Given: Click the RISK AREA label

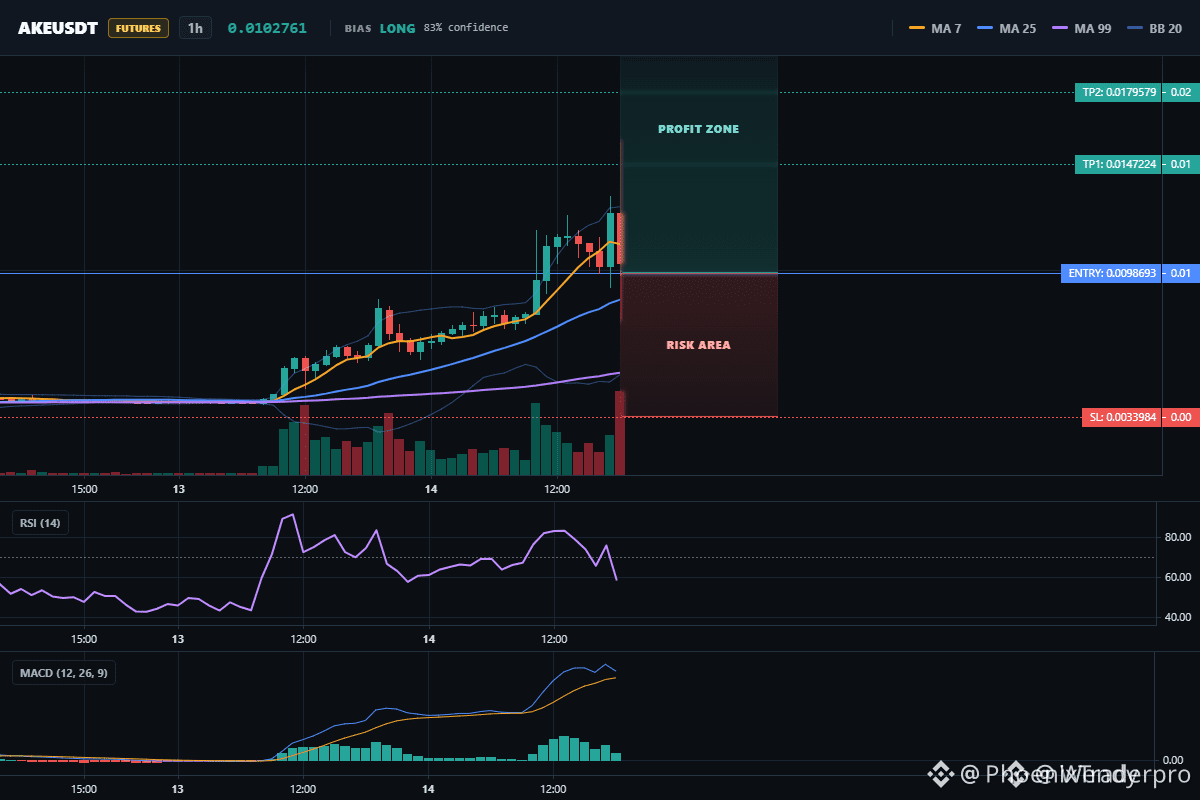Looking at the screenshot, I should pos(698,345).
